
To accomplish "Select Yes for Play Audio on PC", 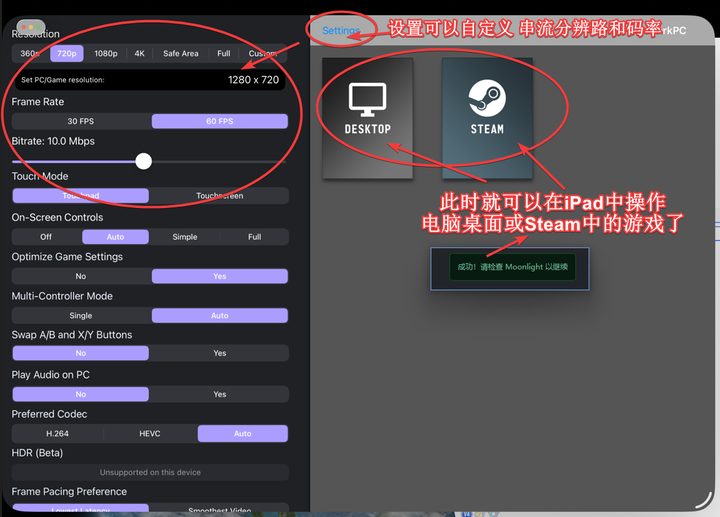I will [x=219, y=394].
